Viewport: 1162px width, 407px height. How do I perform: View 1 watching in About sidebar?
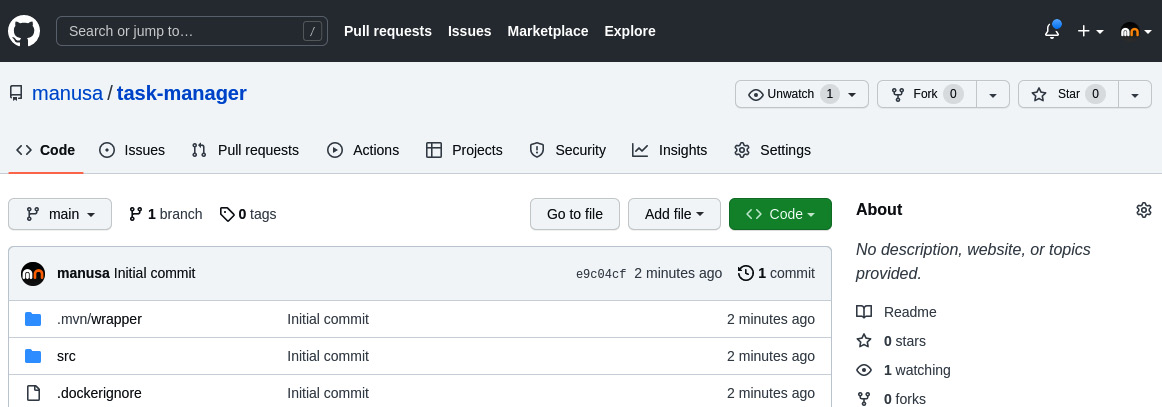903,370
